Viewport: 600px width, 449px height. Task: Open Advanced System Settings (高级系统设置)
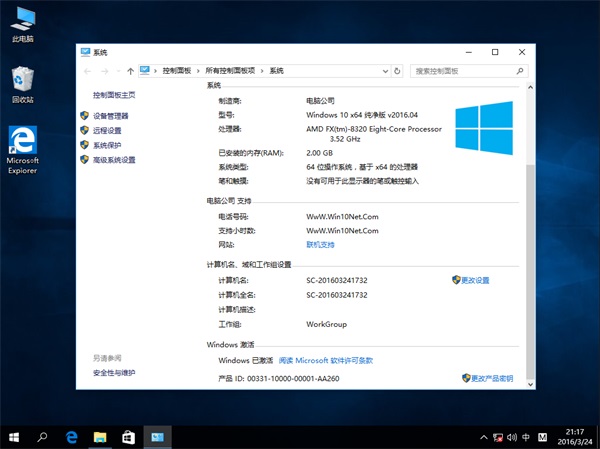tap(113, 159)
